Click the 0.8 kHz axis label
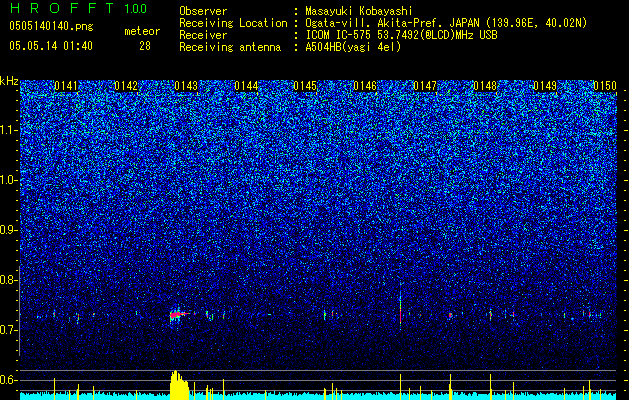 coord(8,280)
